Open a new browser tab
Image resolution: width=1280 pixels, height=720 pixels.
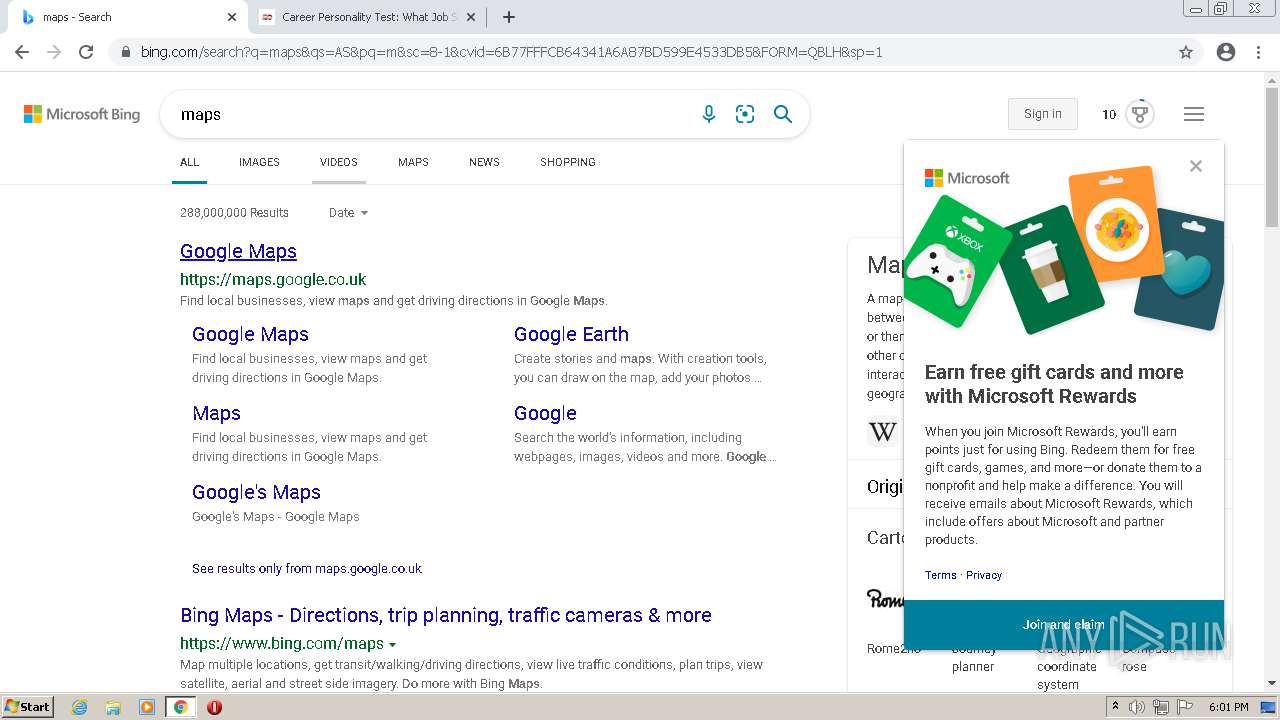pos(509,17)
